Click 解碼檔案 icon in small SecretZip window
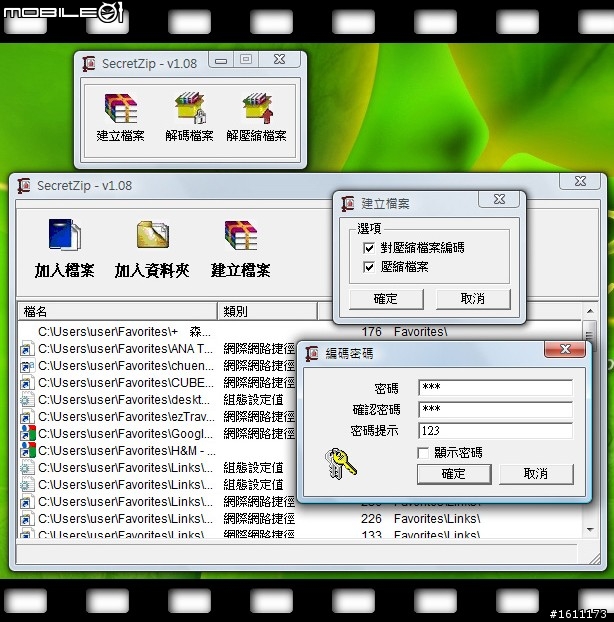Viewport: 614px width, 622px height. point(190,108)
